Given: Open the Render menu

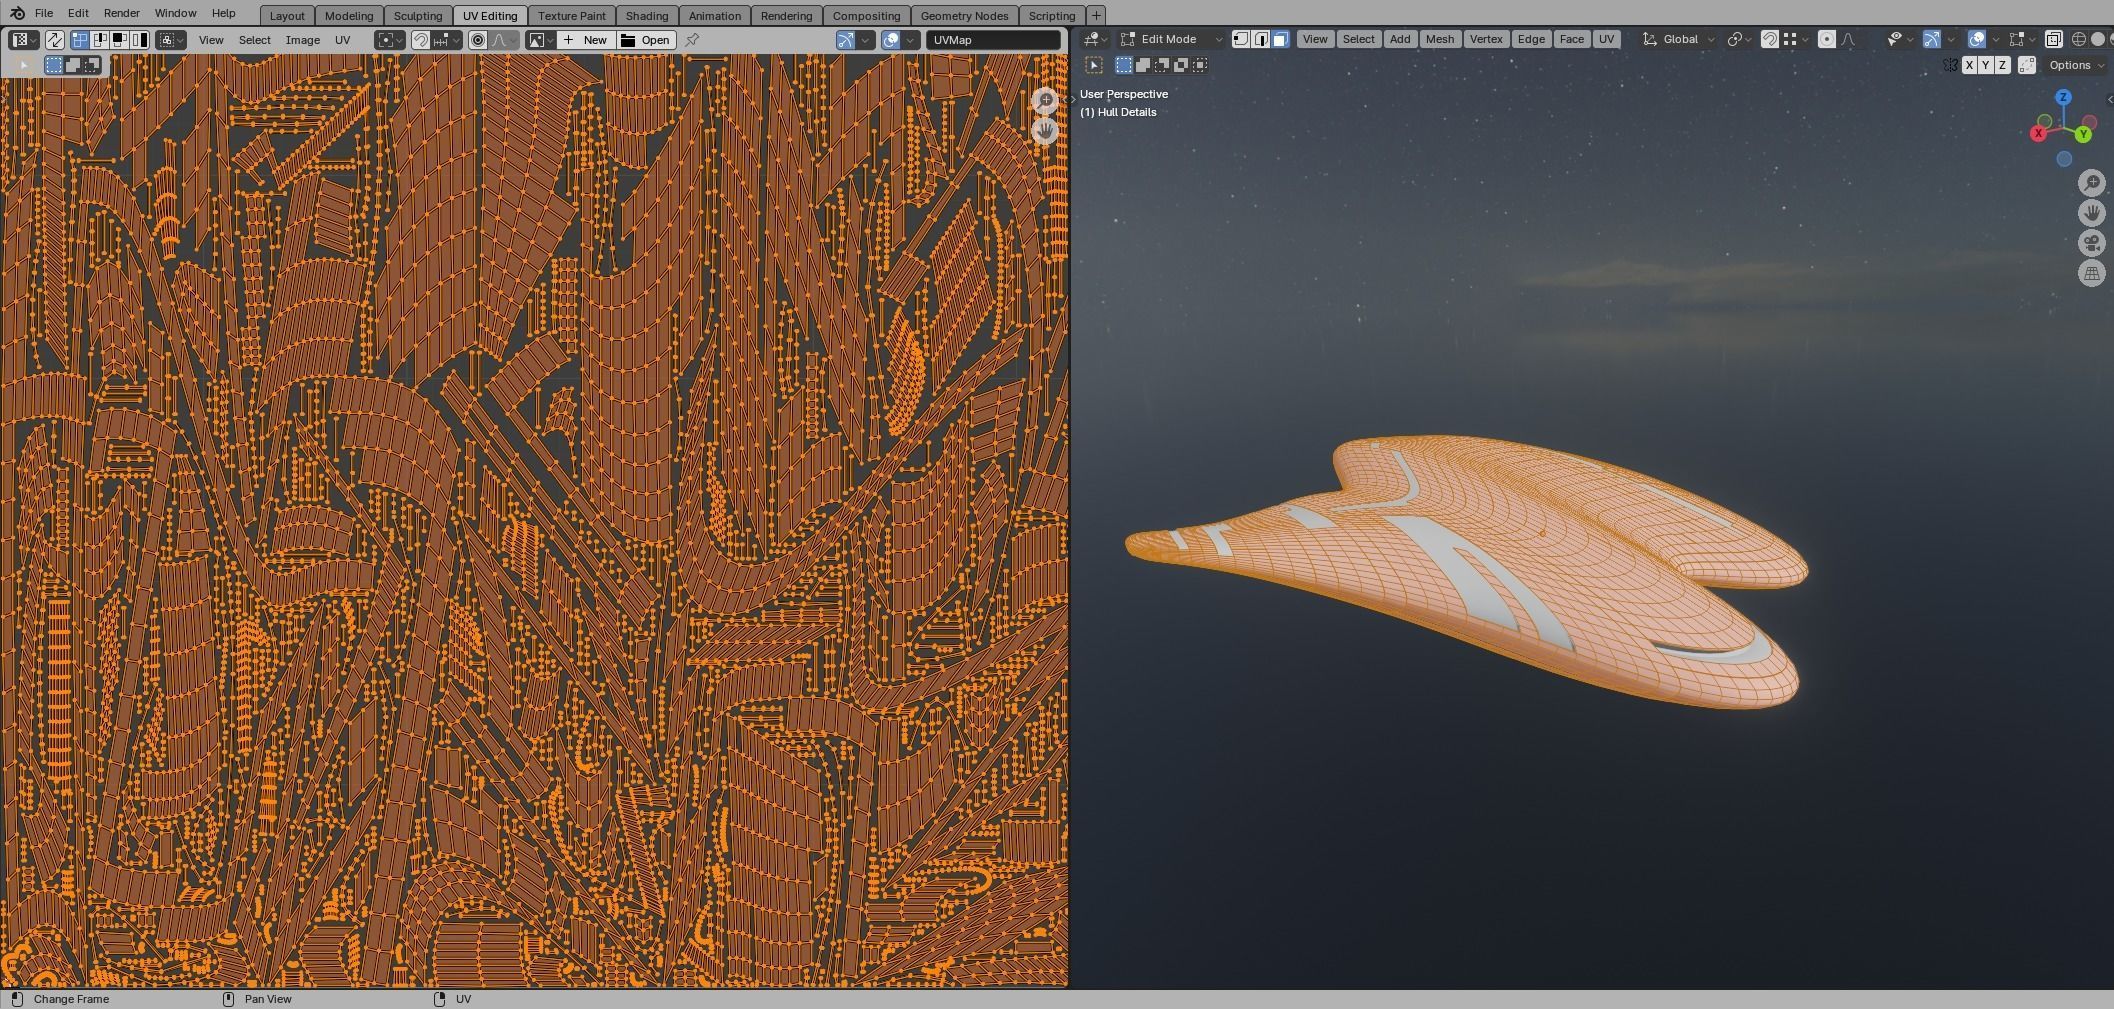Looking at the screenshot, I should (121, 13).
